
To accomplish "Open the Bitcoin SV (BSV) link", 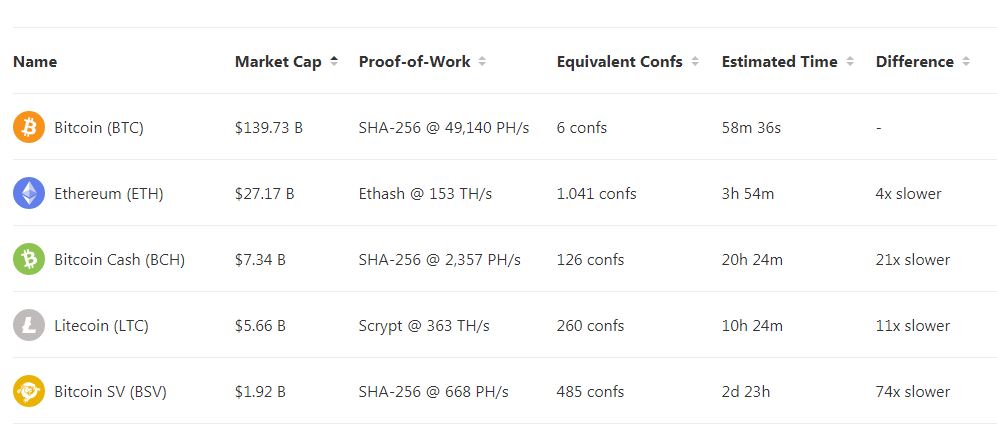I will tap(111, 392).
